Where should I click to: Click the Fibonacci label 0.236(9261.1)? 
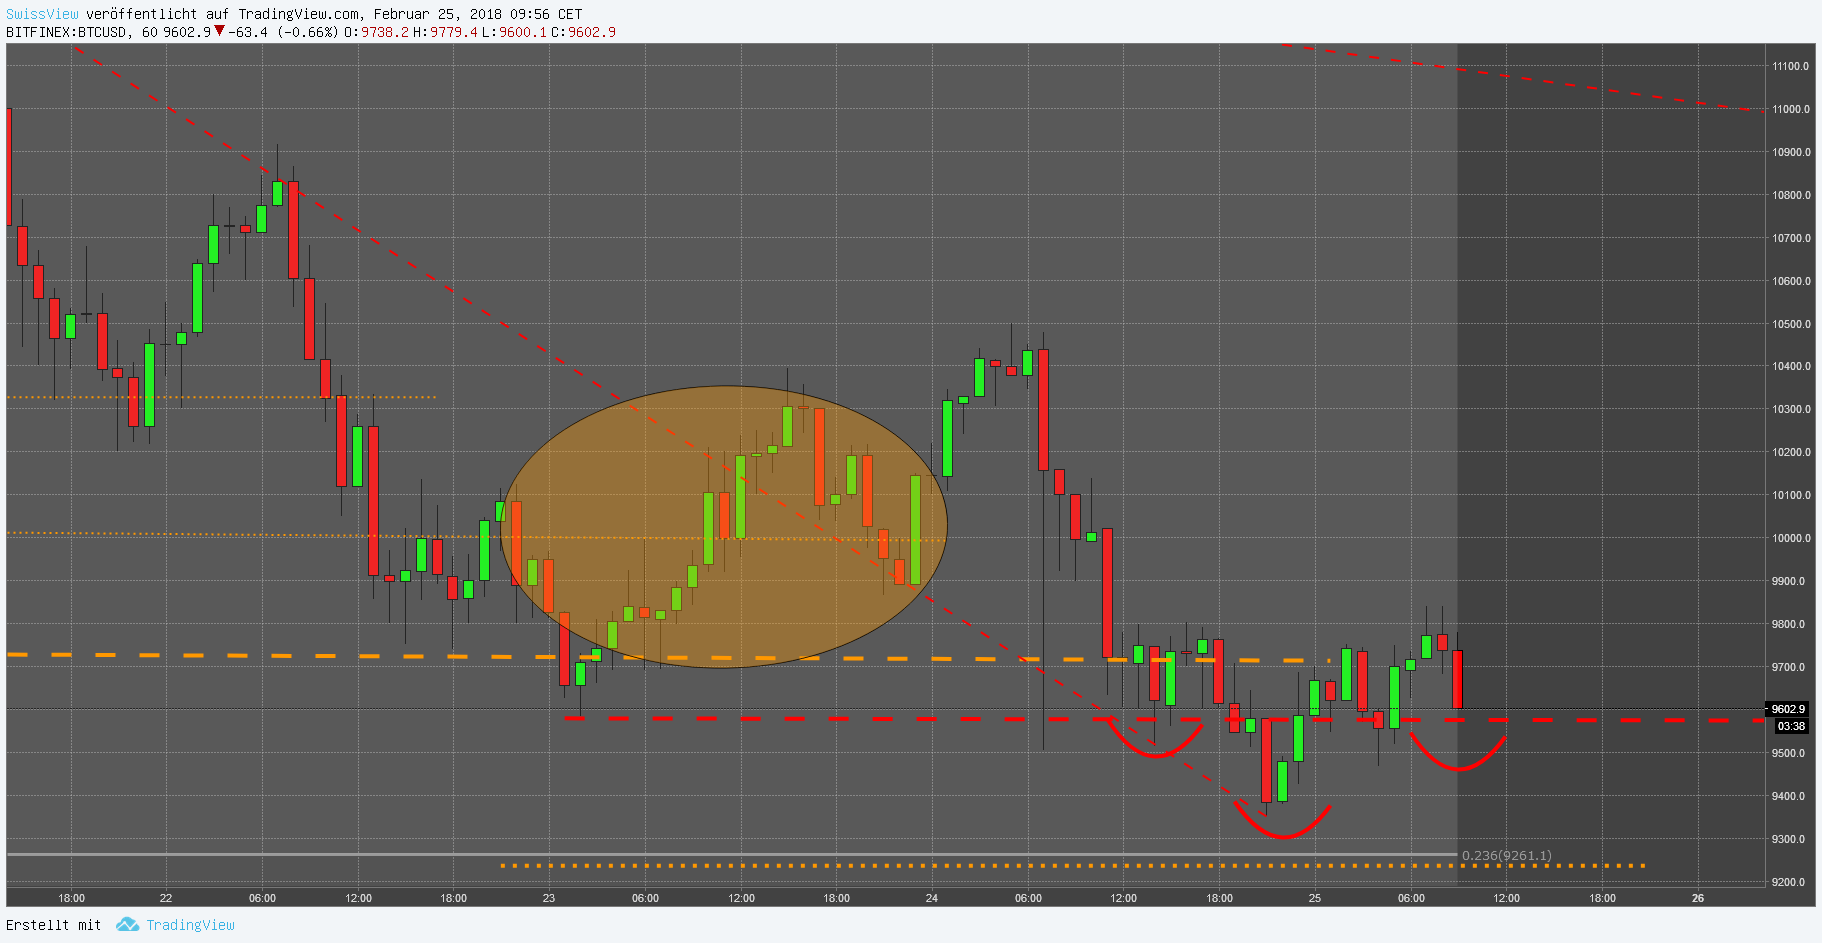[1507, 855]
